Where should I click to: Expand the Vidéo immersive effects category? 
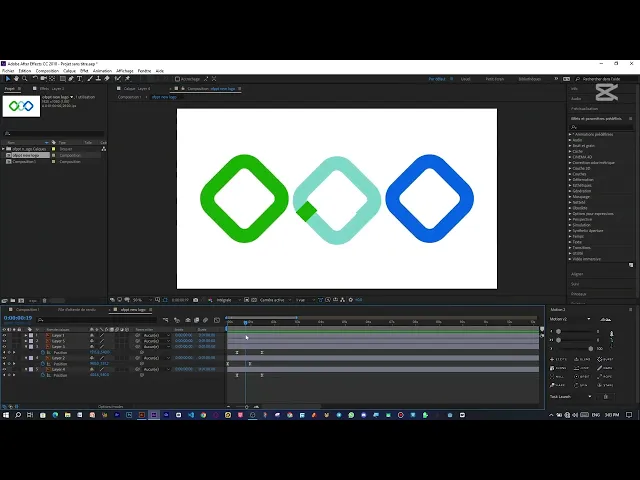pos(570,259)
